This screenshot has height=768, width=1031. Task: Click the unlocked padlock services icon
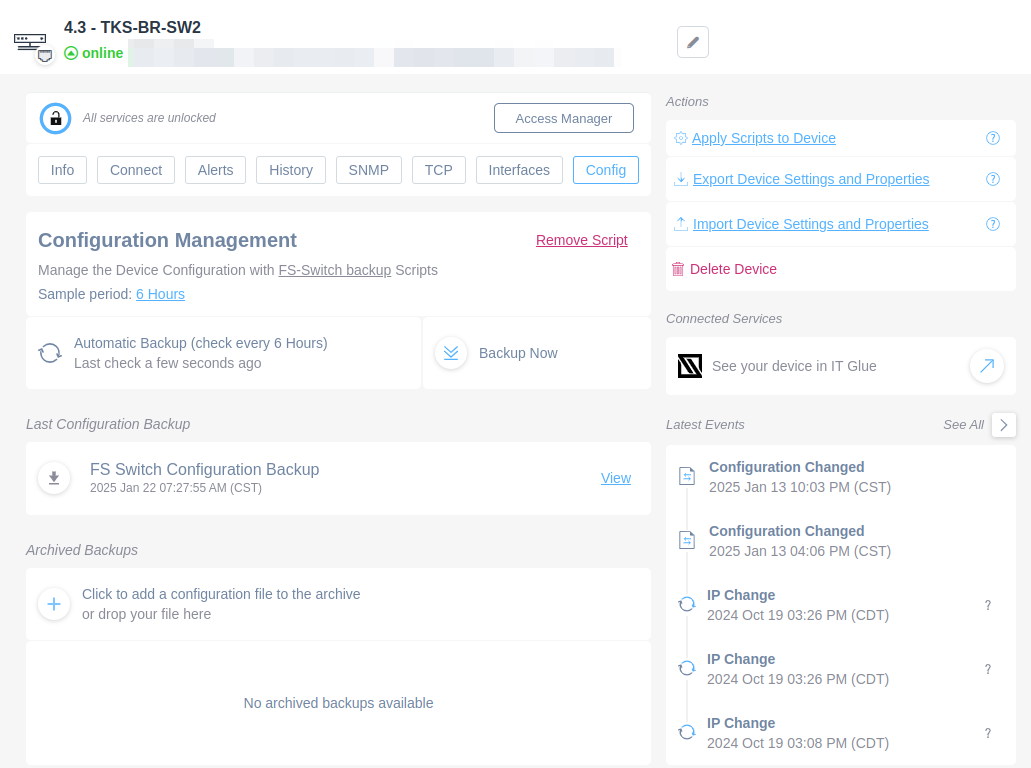[x=56, y=118]
